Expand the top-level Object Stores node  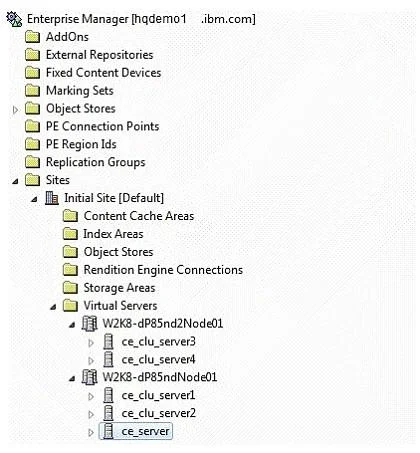15,109
